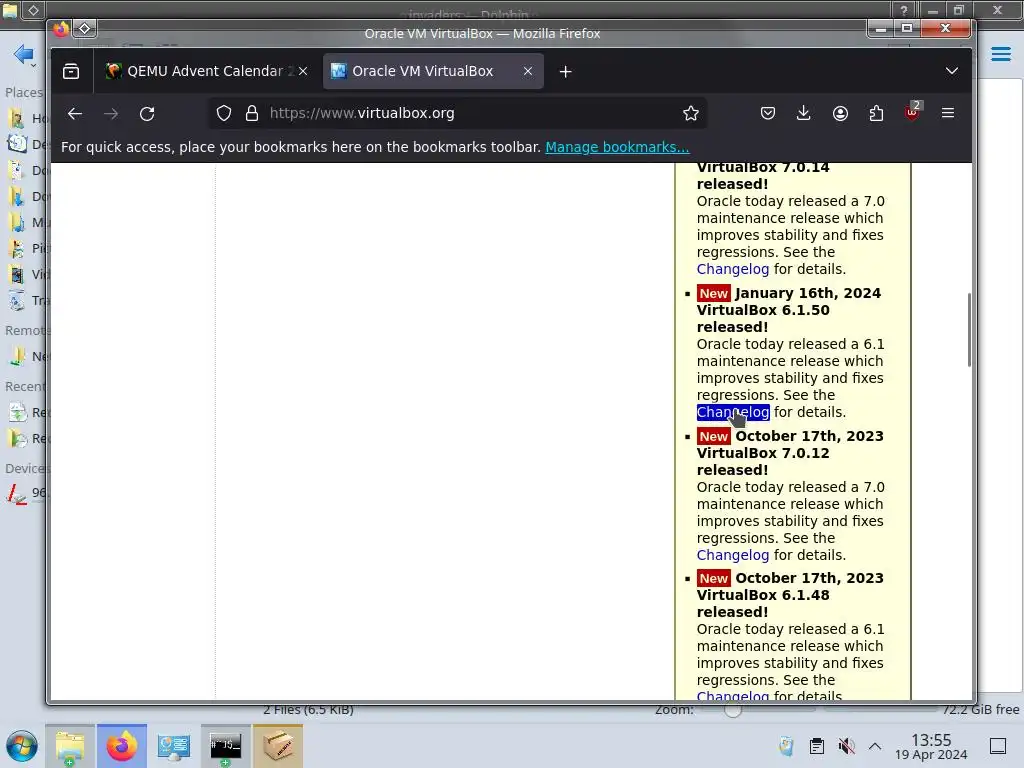Open system settings taskbar icon
Viewport: 1024px width, 768px height.
pos(174,746)
